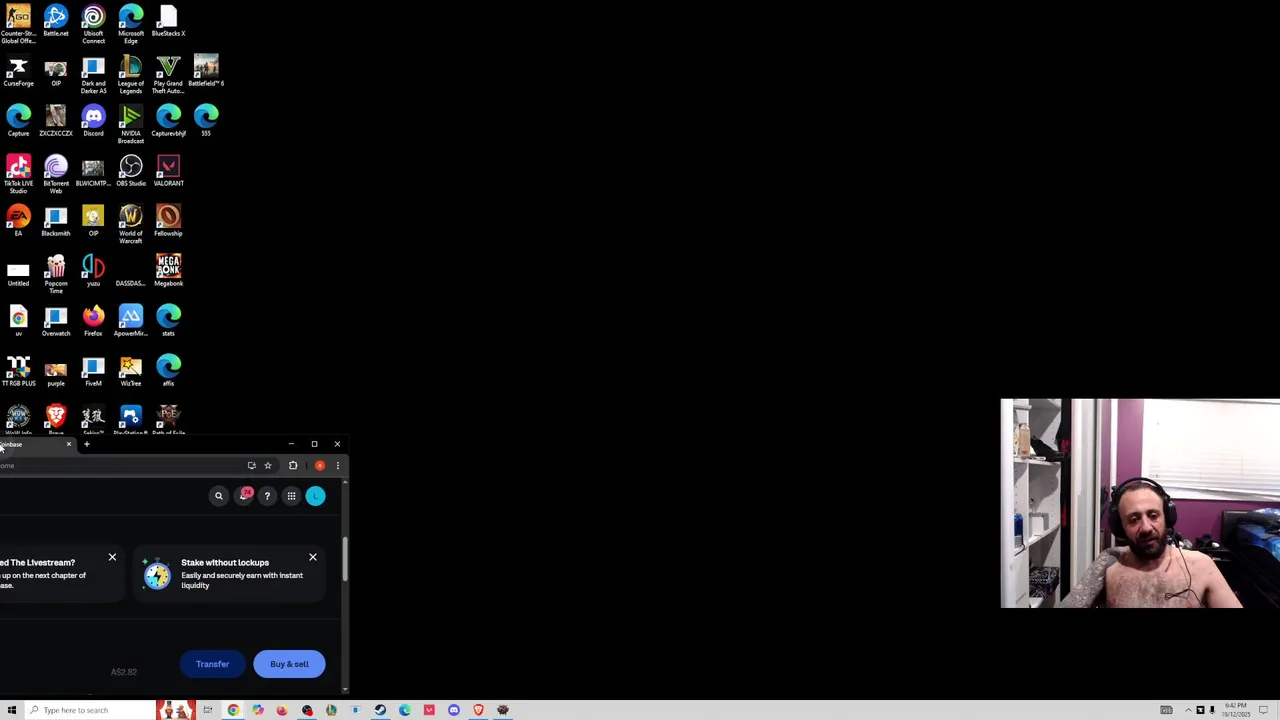Open a new Chrome tab

[87, 444]
